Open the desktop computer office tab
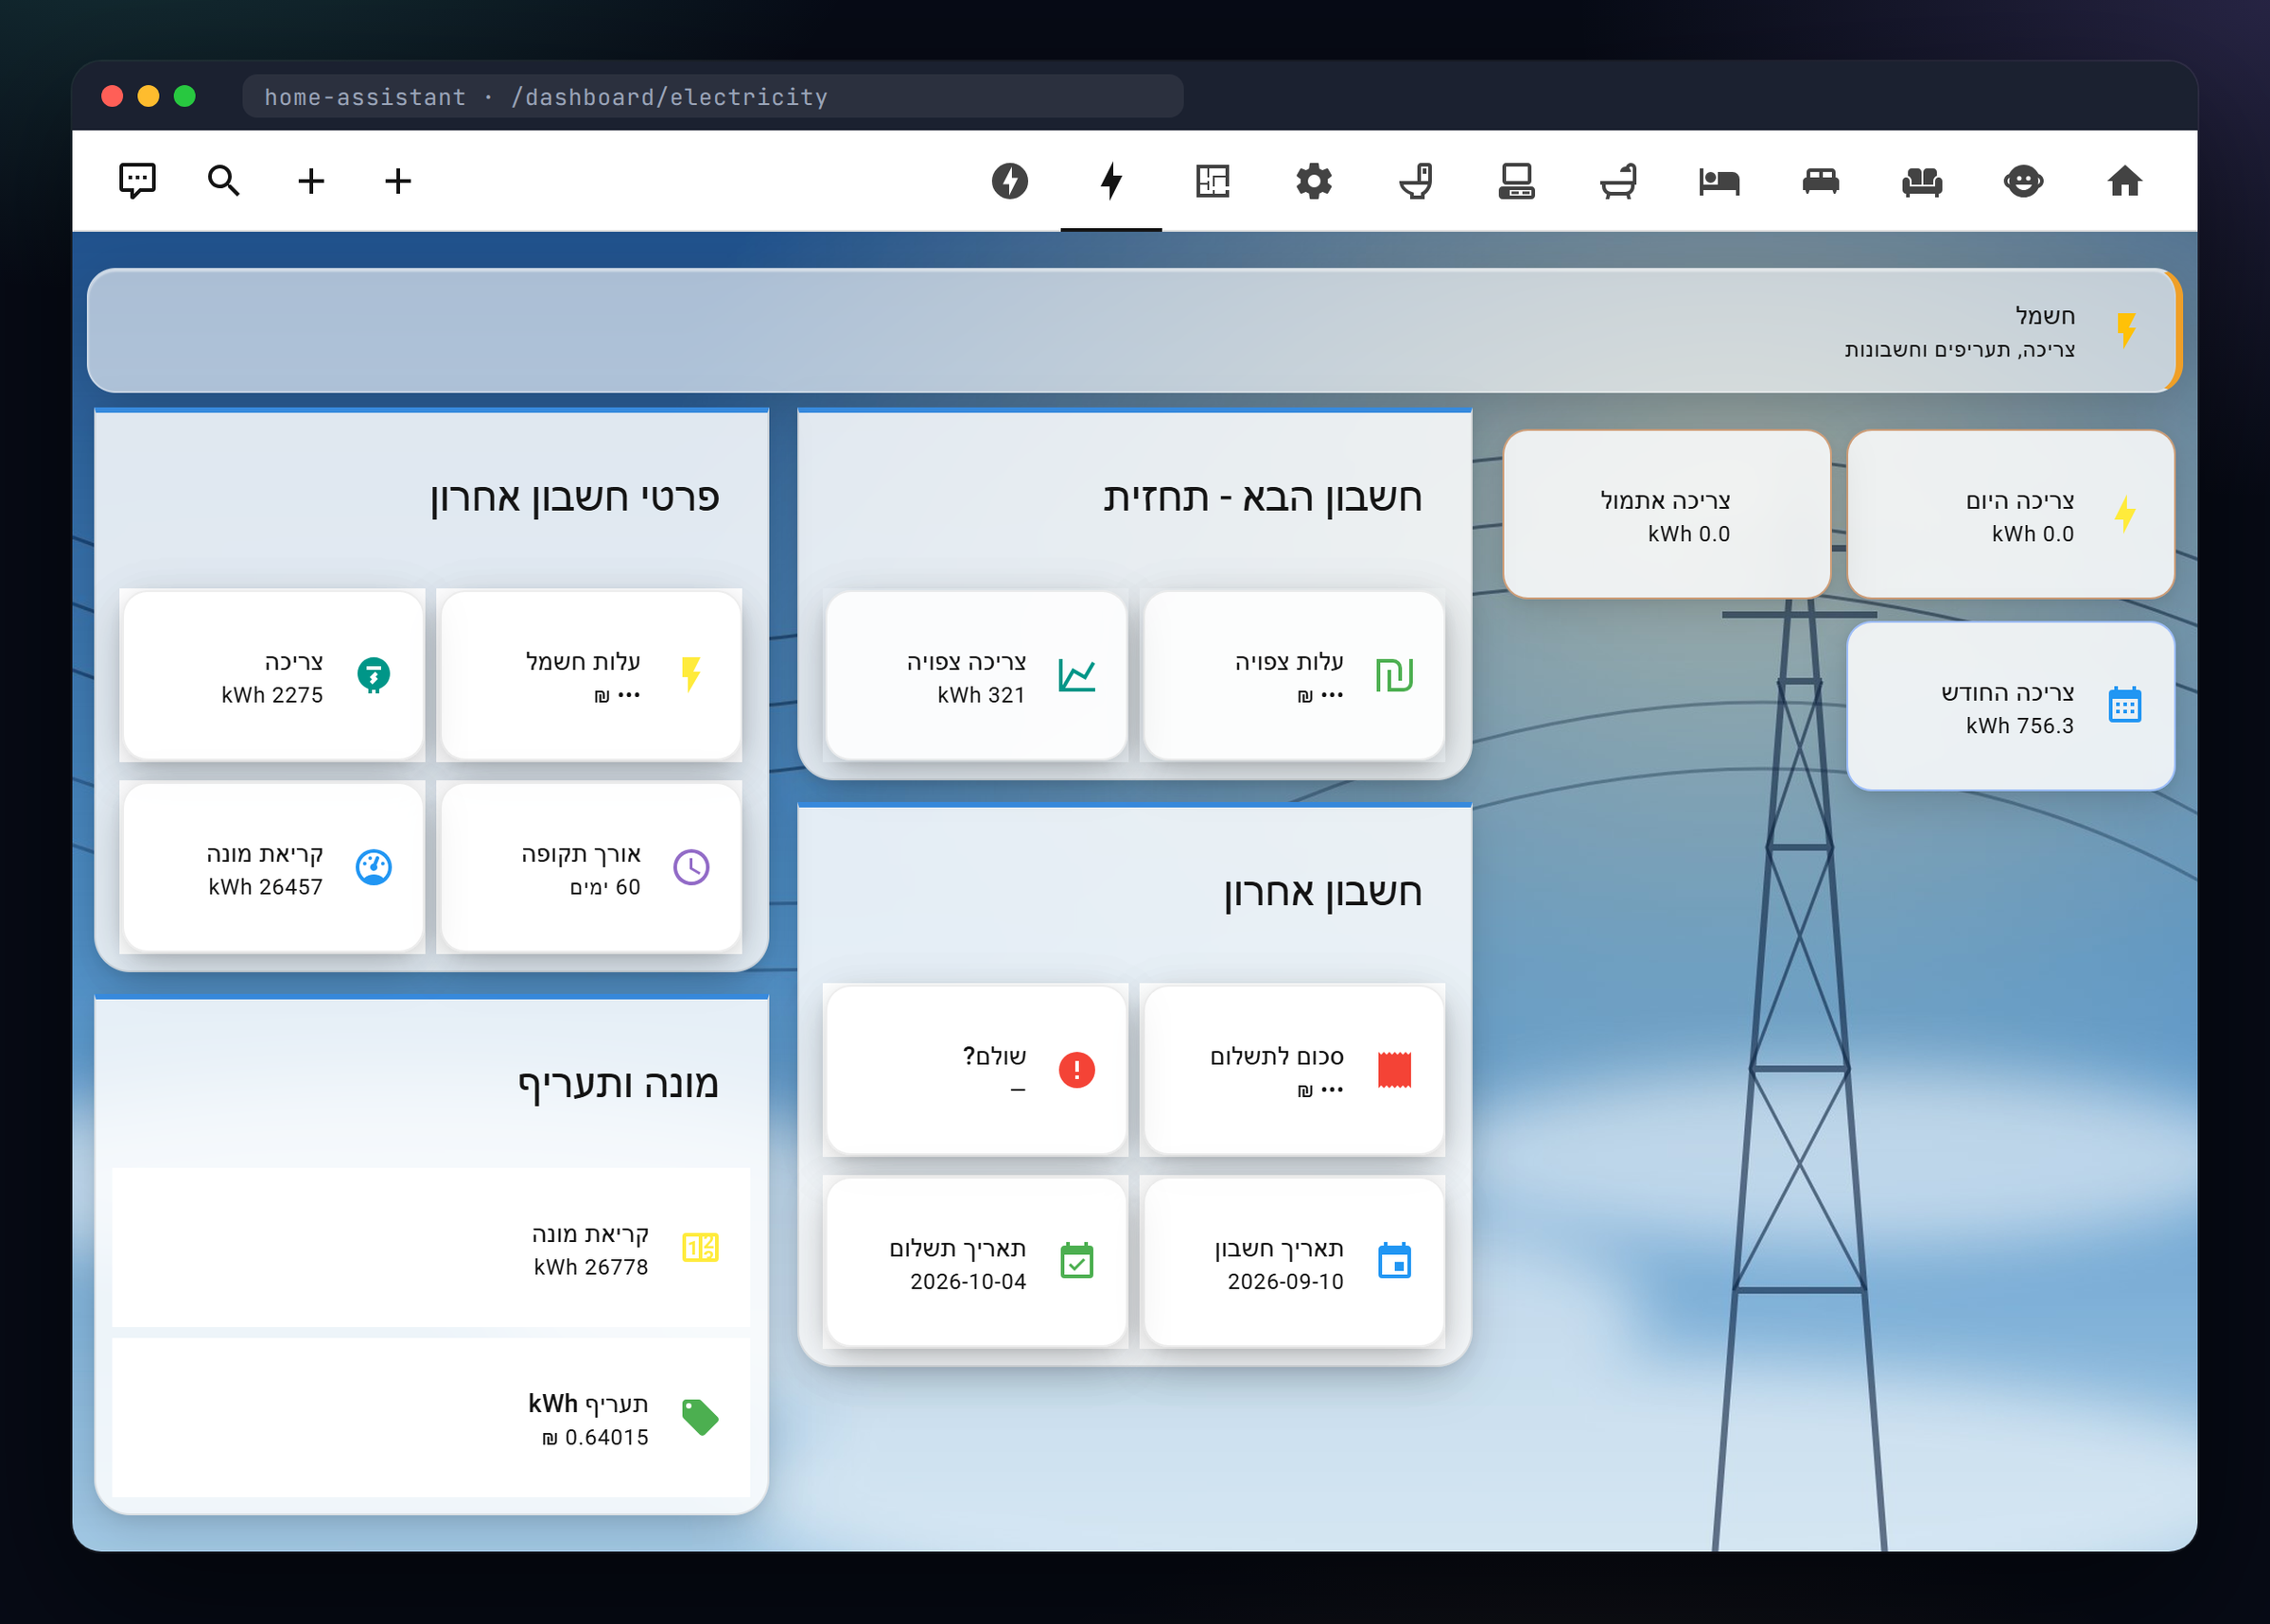 click(x=1516, y=181)
